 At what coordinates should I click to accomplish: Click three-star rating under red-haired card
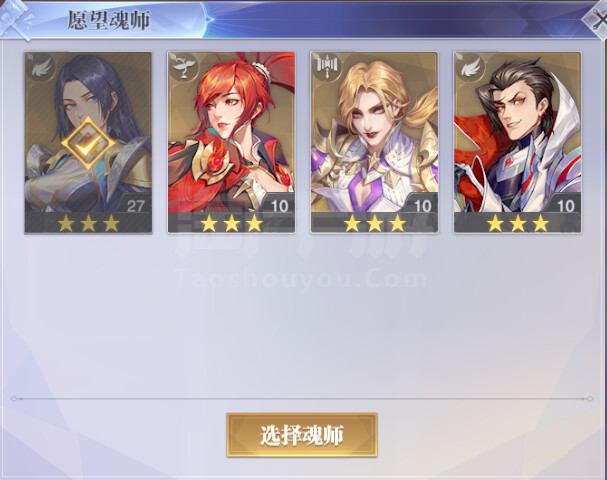point(231,223)
